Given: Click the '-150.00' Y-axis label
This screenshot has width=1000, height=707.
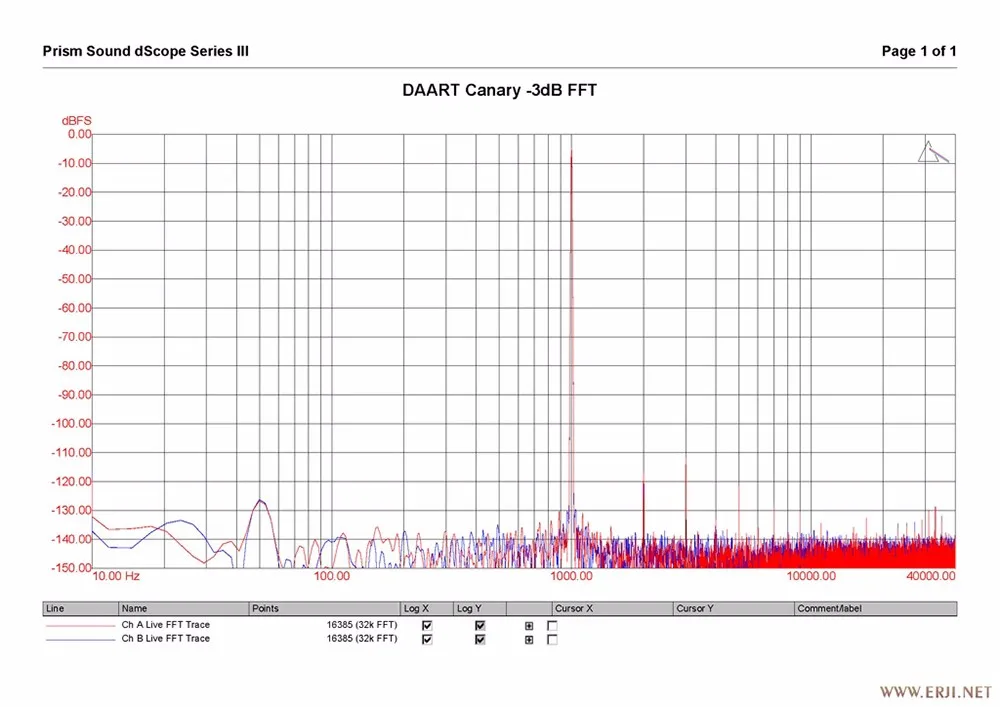Looking at the screenshot, I should point(72,567).
